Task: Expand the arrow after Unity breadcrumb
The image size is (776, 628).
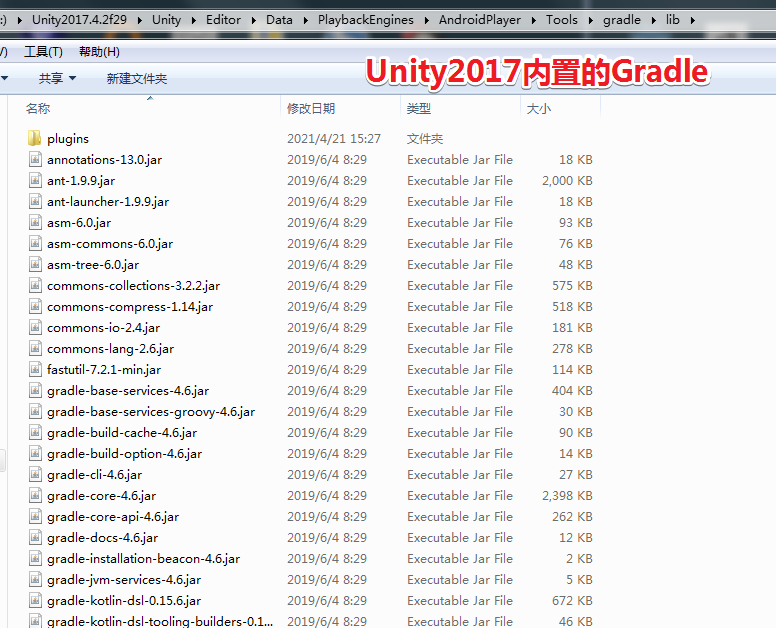Action: tap(194, 20)
